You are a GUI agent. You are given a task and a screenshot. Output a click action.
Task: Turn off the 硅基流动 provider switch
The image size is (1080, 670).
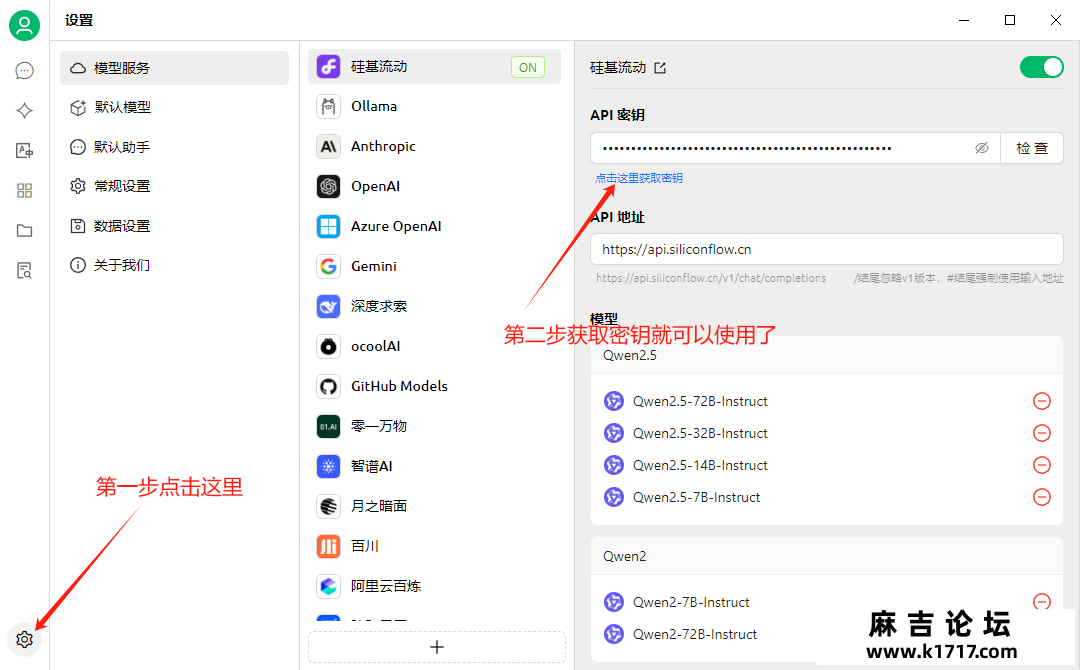coord(1041,67)
